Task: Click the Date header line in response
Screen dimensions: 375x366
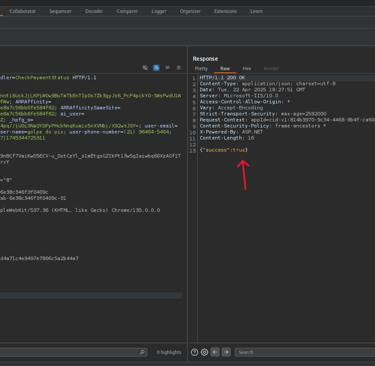Action: 252,89
